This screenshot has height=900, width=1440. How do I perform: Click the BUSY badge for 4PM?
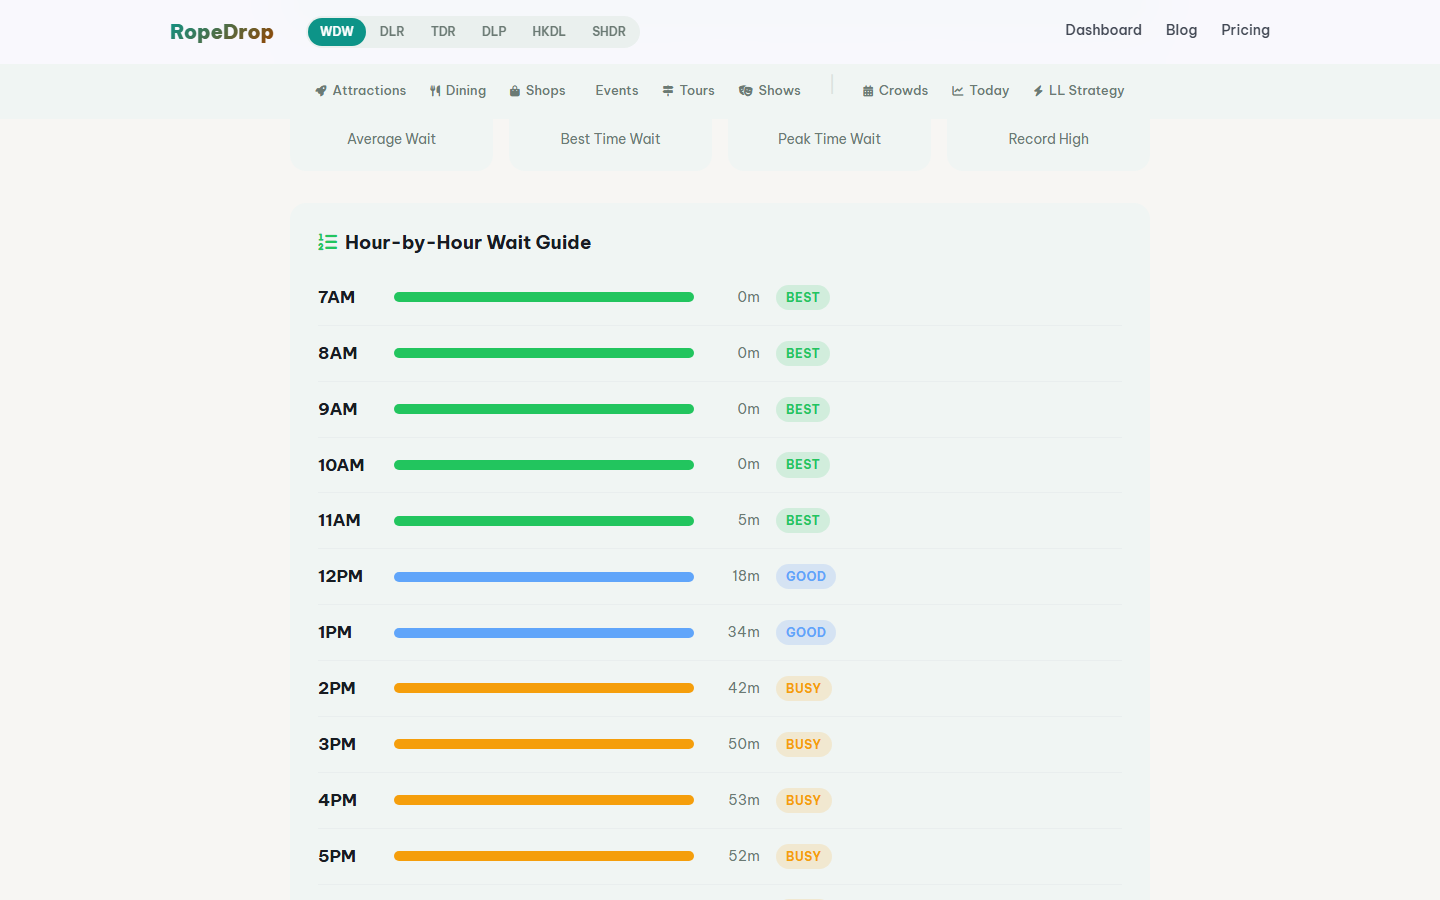tap(803, 800)
